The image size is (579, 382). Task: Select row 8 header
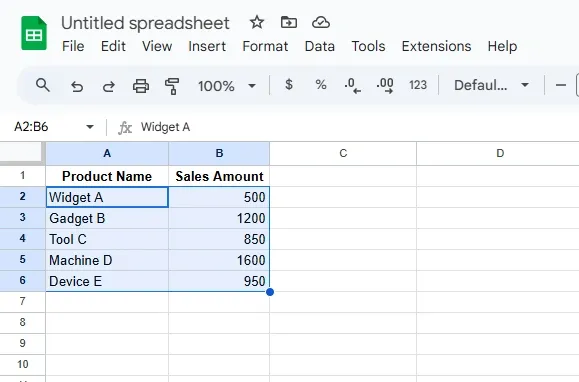[x=23, y=323]
